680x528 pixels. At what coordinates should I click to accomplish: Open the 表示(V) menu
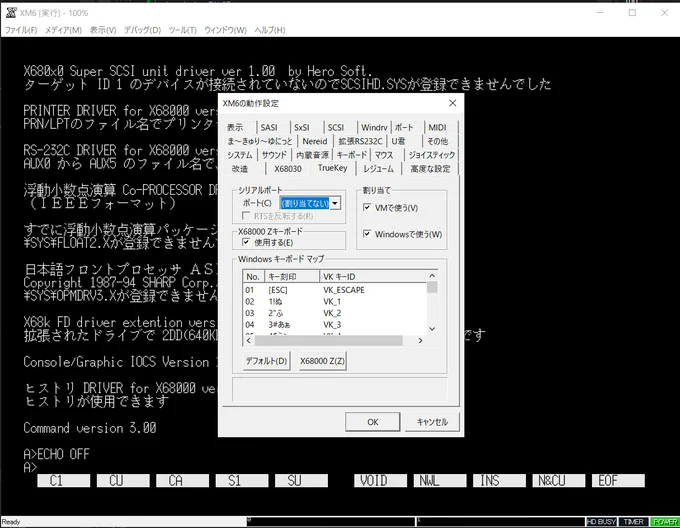point(103,30)
